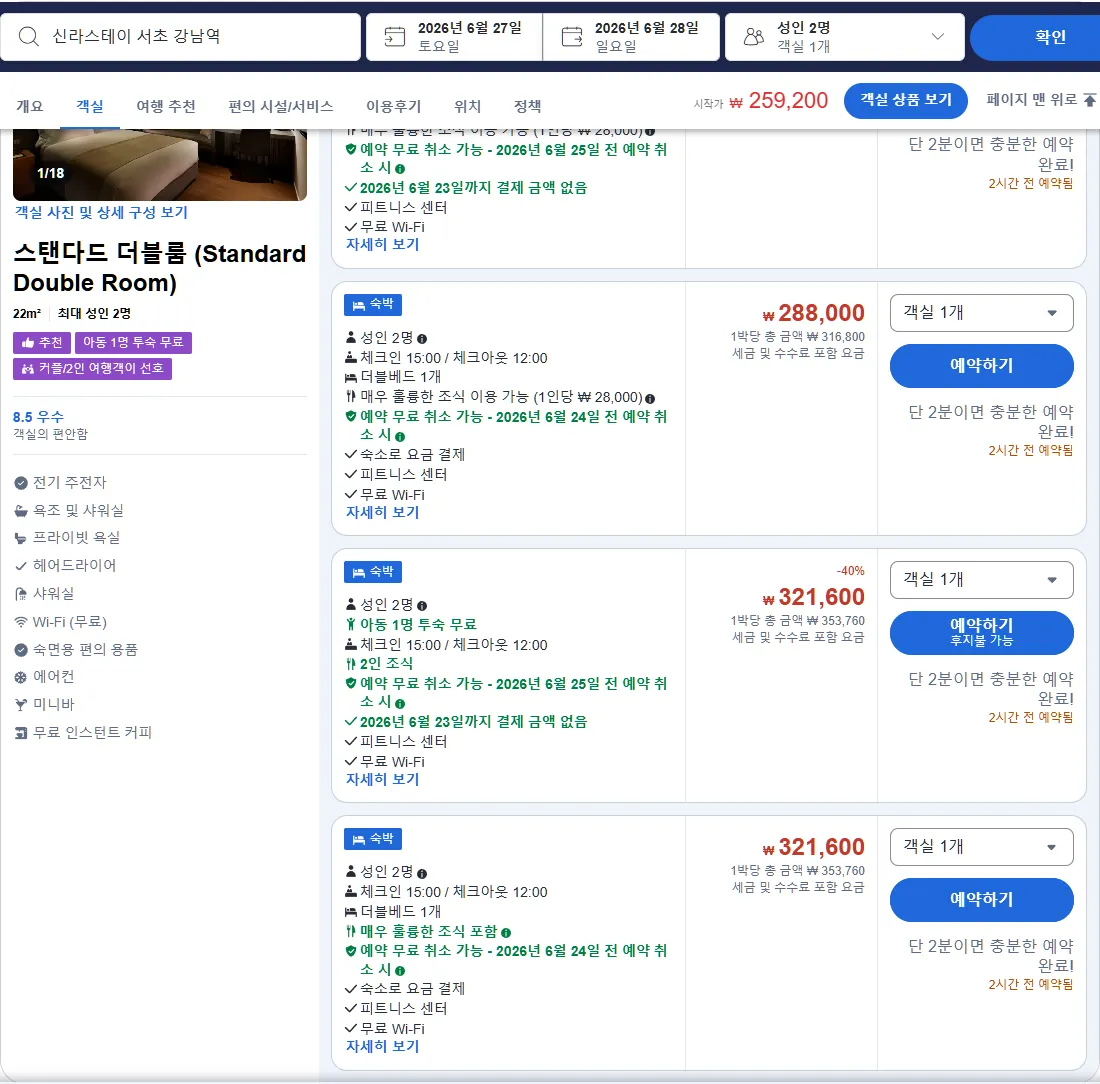Click the thumbs-up 추천 badge
The height and width of the screenshot is (1084, 1100).
coord(41,342)
